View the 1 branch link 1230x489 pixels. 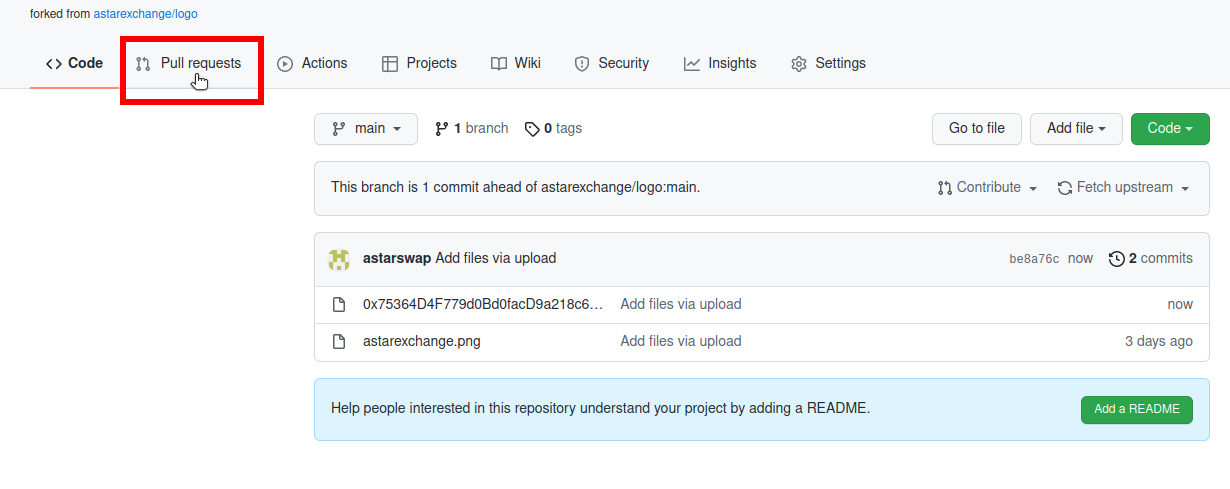coord(471,129)
